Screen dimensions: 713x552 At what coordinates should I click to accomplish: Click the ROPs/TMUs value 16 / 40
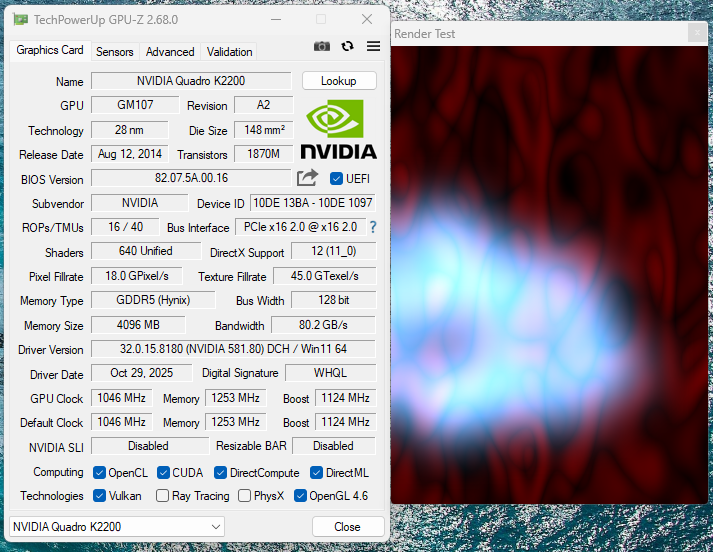click(125, 226)
